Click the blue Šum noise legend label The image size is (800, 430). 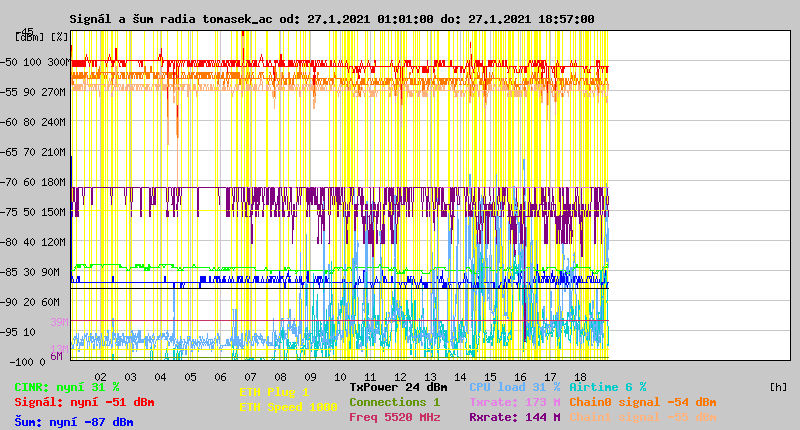click(74, 422)
